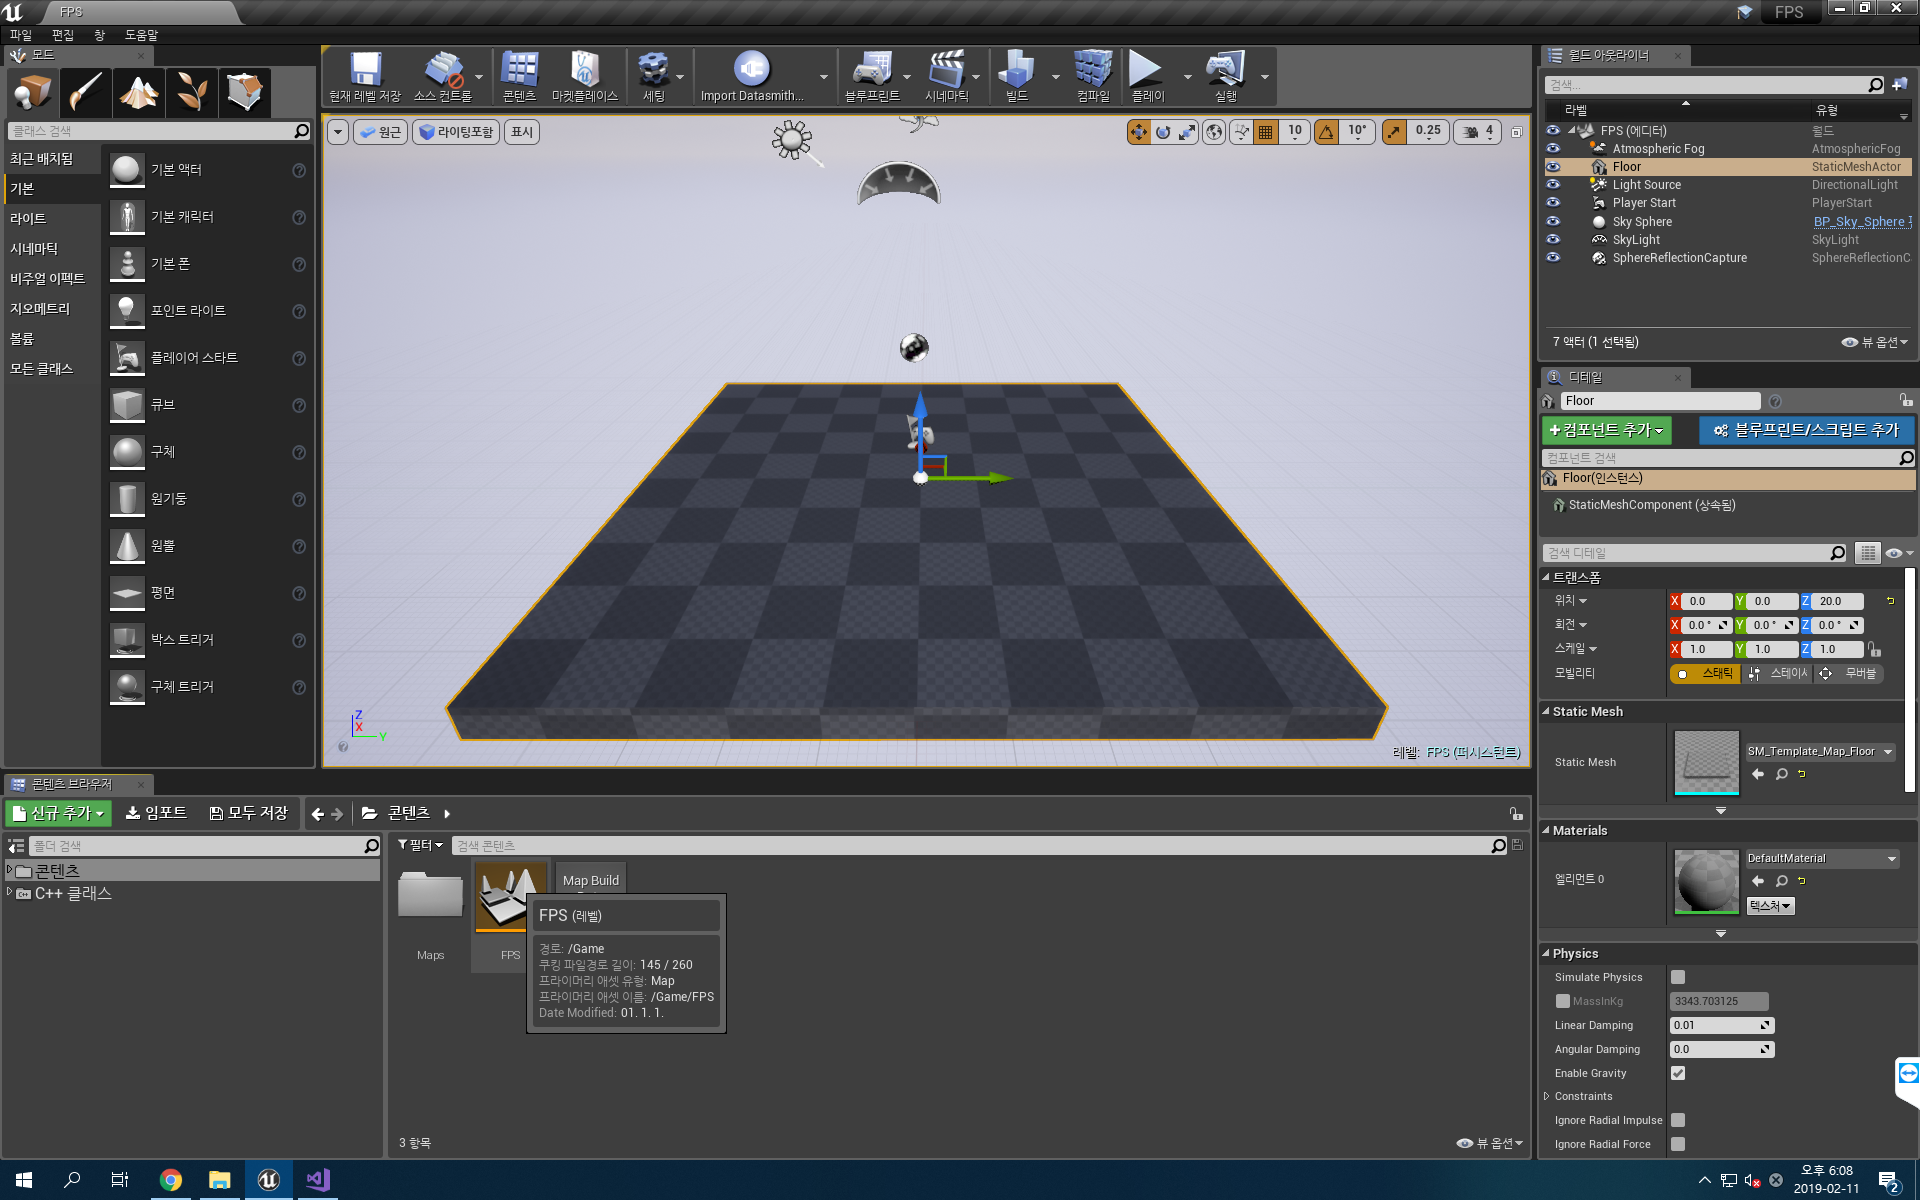The height and width of the screenshot is (1200, 1920).
Task: Click 컴포넌트 추가 button in Details
Action: [x=1609, y=430]
